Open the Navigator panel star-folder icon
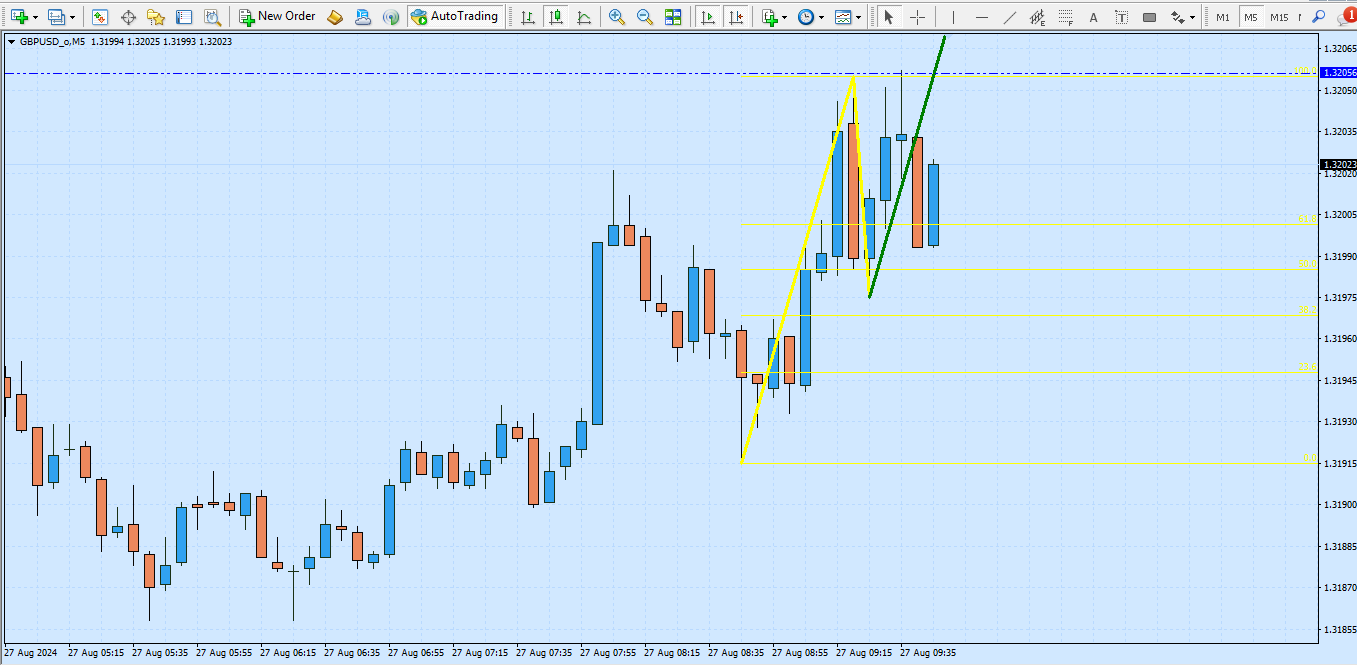This screenshot has width=1357, height=666. pyautogui.click(x=155, y=17)
